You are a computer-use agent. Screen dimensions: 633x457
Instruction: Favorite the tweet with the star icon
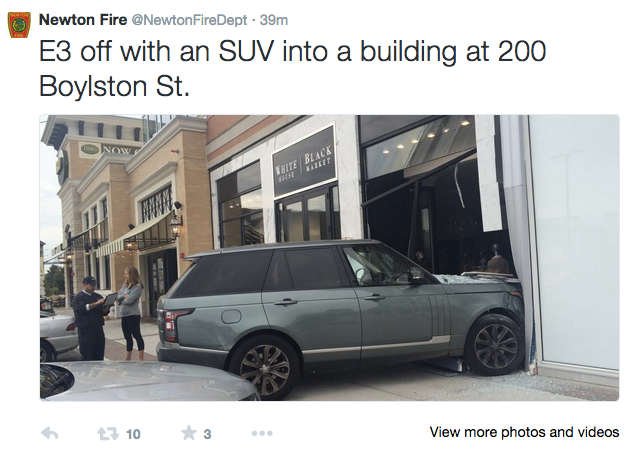[186, 433]
